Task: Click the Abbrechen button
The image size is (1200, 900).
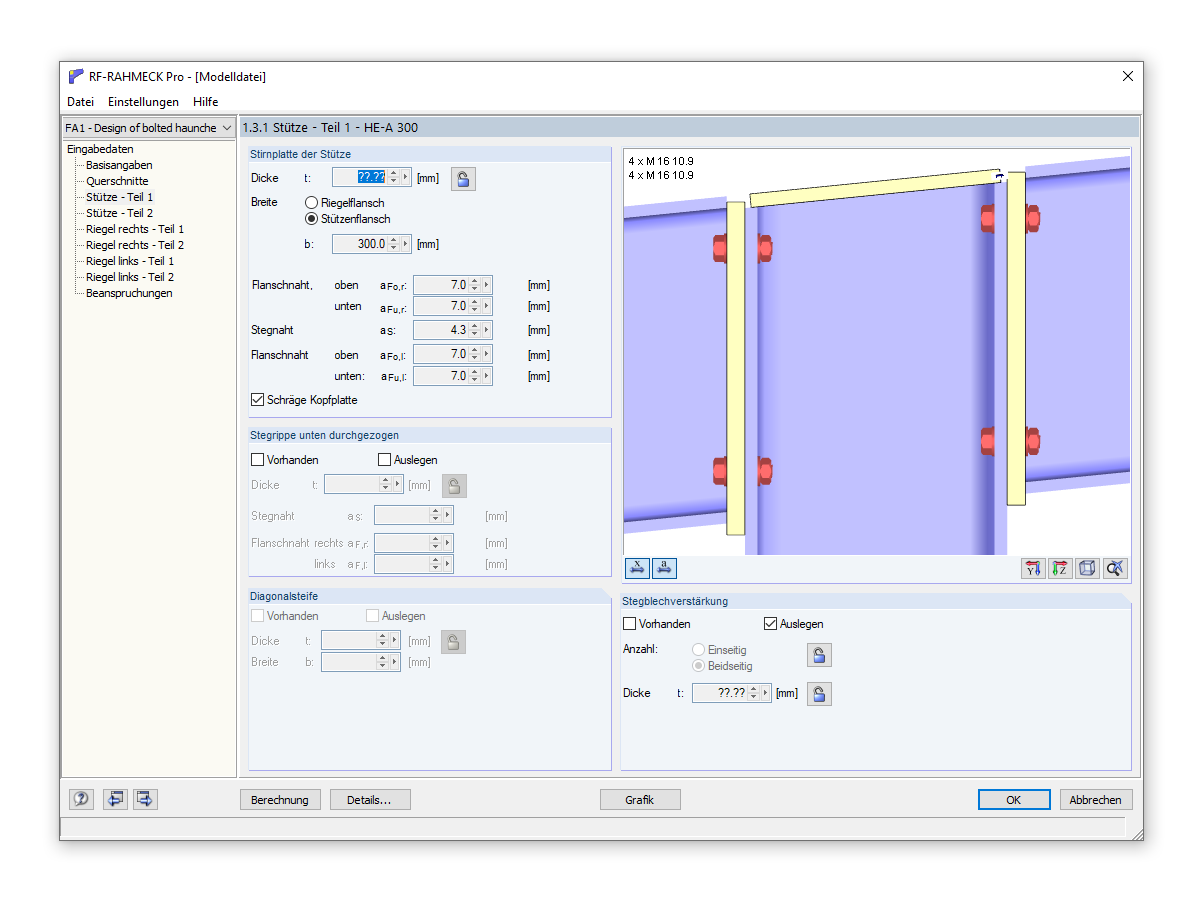Action: click(x=1096, y=800)
